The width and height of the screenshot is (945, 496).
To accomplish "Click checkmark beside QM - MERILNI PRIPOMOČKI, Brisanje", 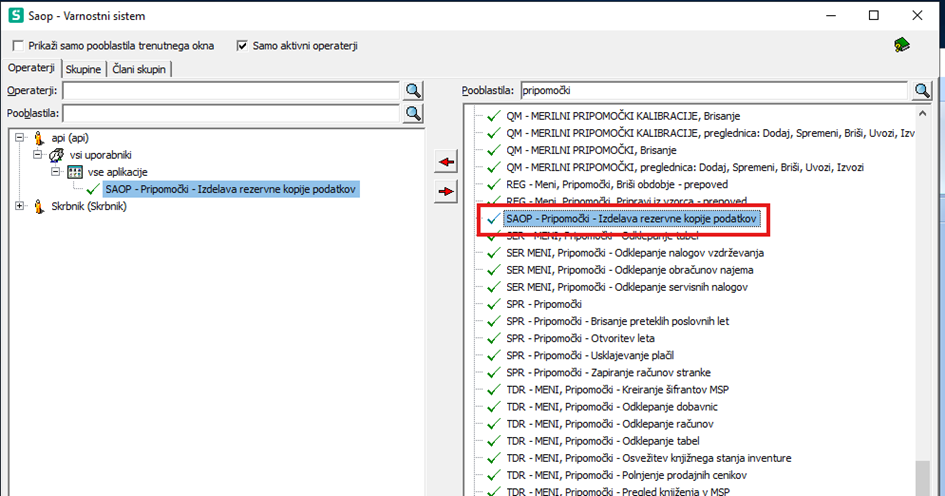I will pyautogui.click(x=494, y=150).
